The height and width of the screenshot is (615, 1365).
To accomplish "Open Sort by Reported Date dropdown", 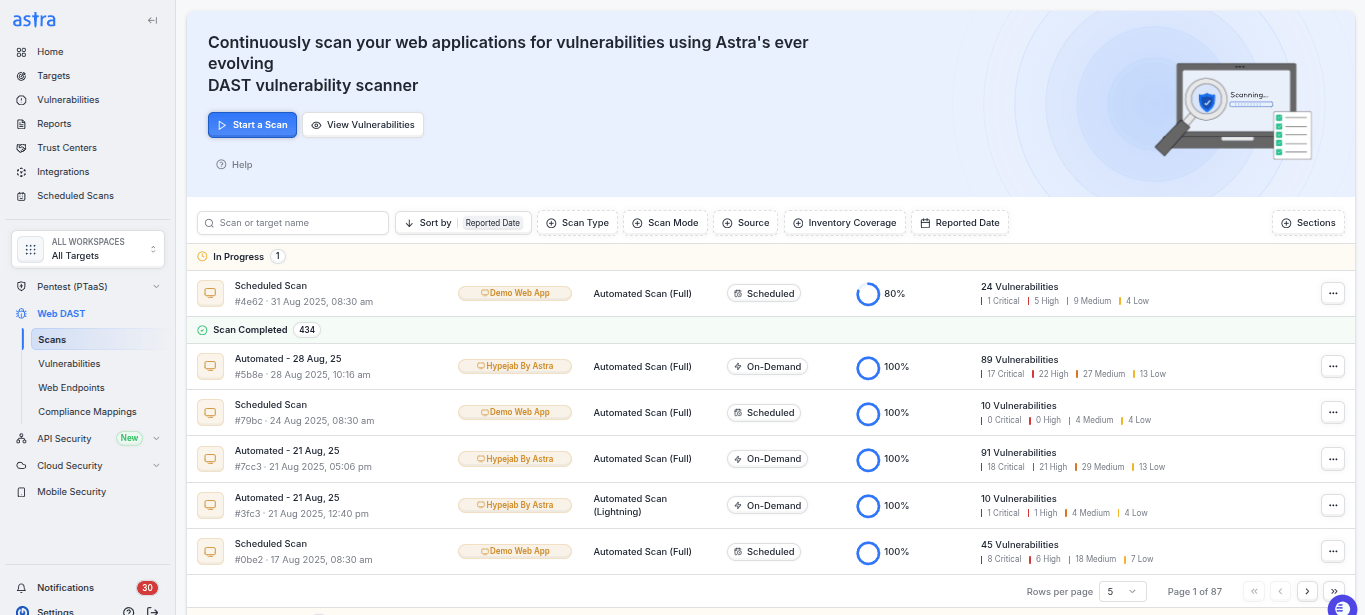I will [x=463, y=223].
